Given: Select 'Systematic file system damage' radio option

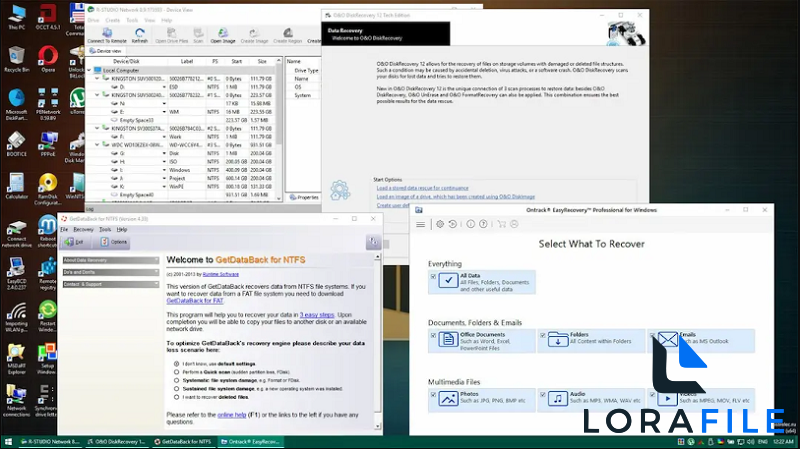Looking at the screenshot, I should click(x=177, y=380).
